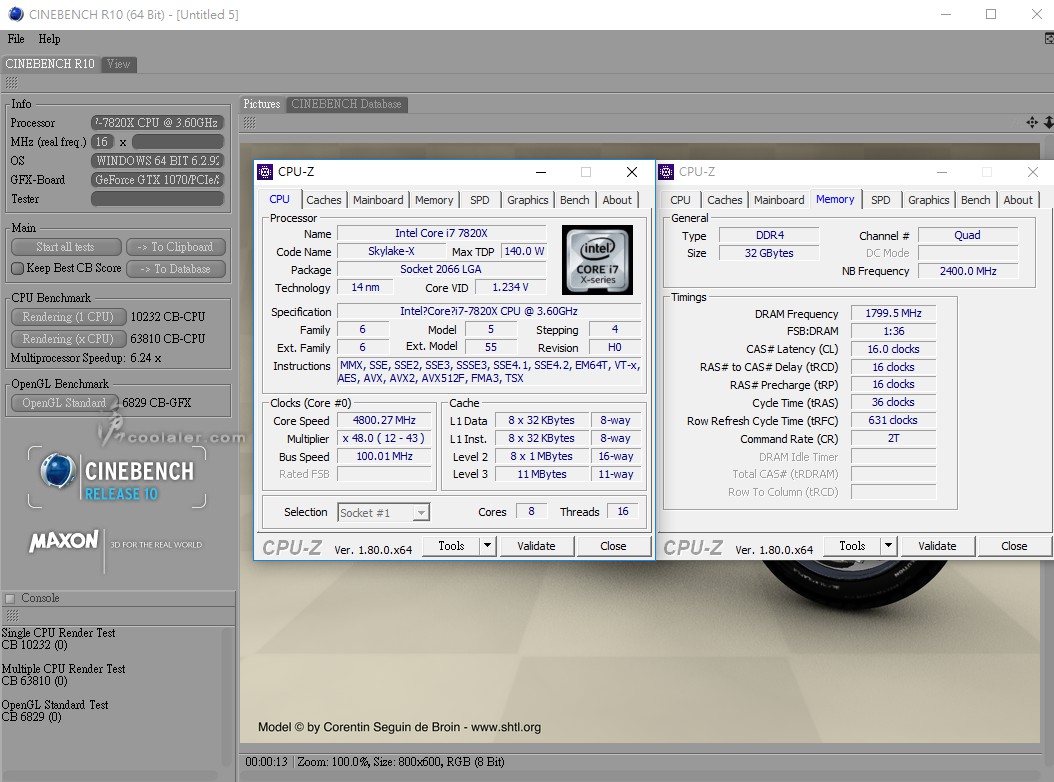Click the up-down arrow icon beside the move icon

1048,122
